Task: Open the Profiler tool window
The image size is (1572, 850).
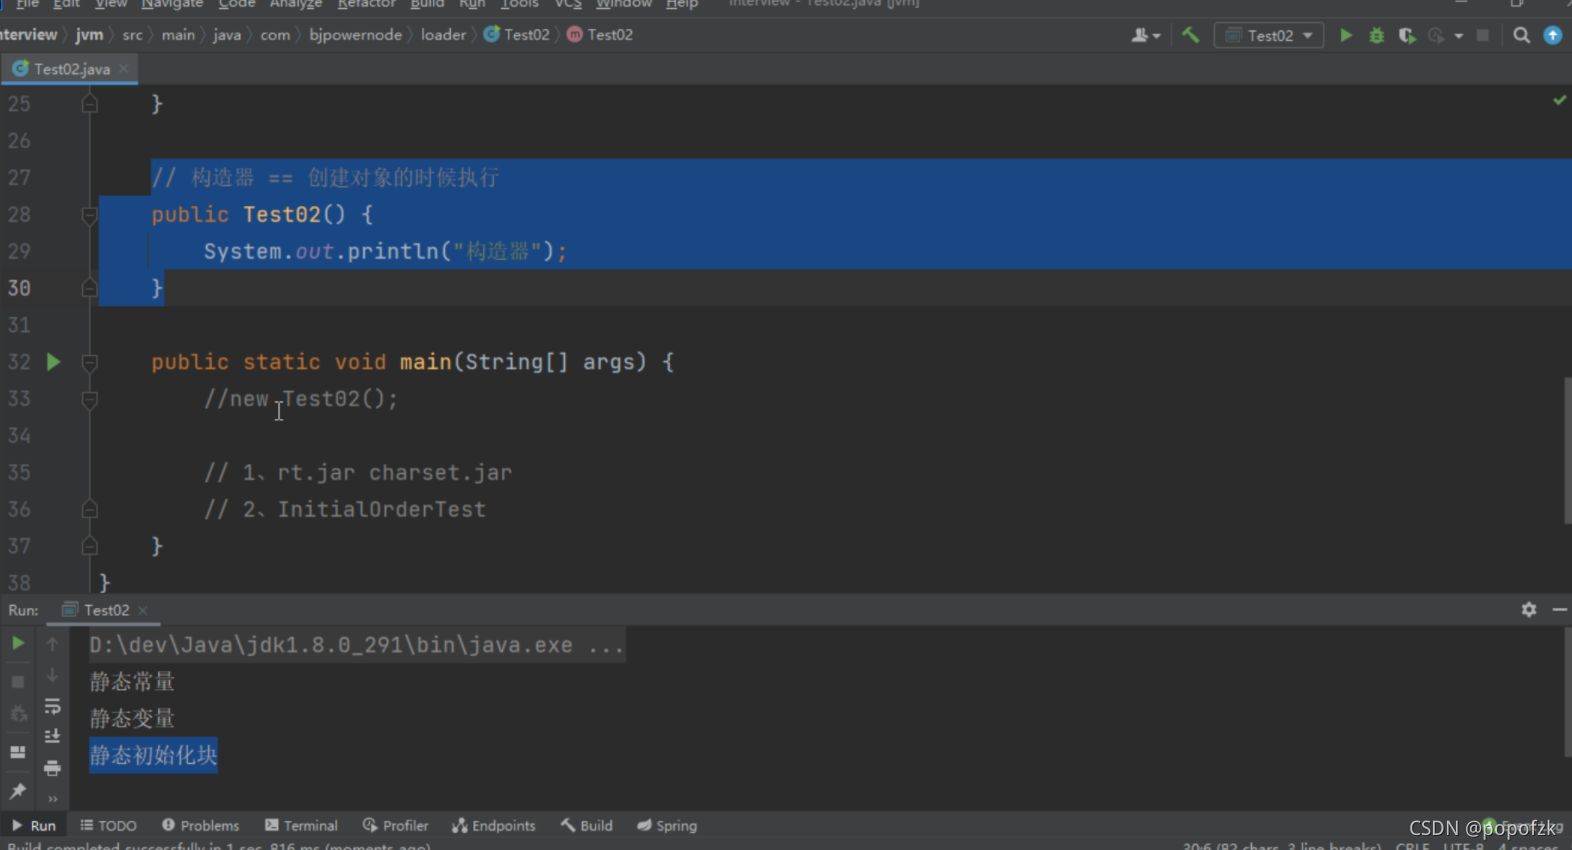Action: click(395, 826)
